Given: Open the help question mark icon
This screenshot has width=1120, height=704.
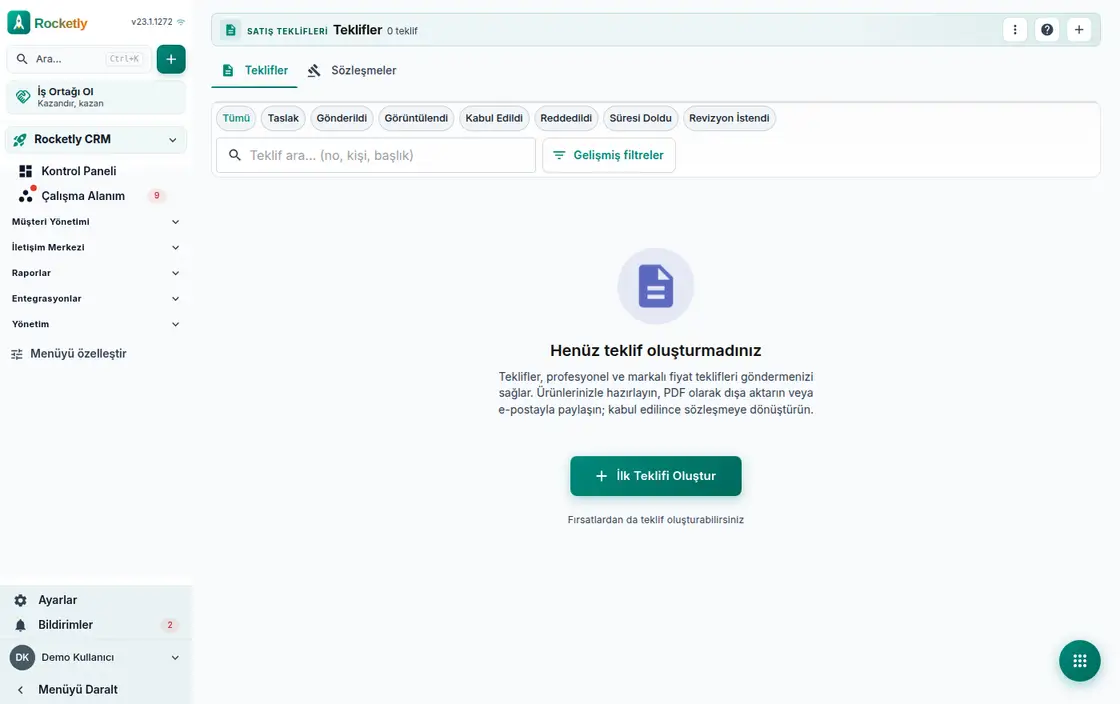Looking at the screenshot, I should (x=1046, y=30).
